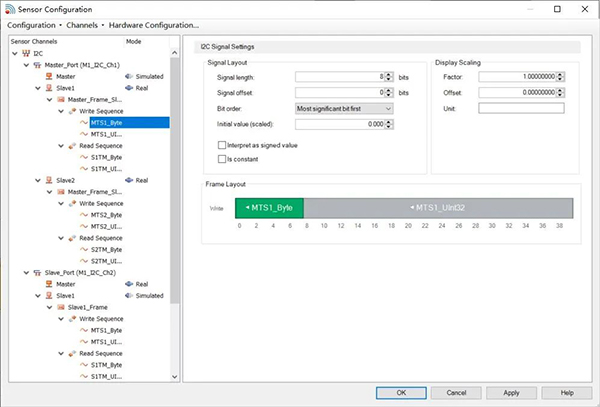Click the Slave_Port (M1_I2C_Ch2) port icon
600x407 pixels.
37,273
